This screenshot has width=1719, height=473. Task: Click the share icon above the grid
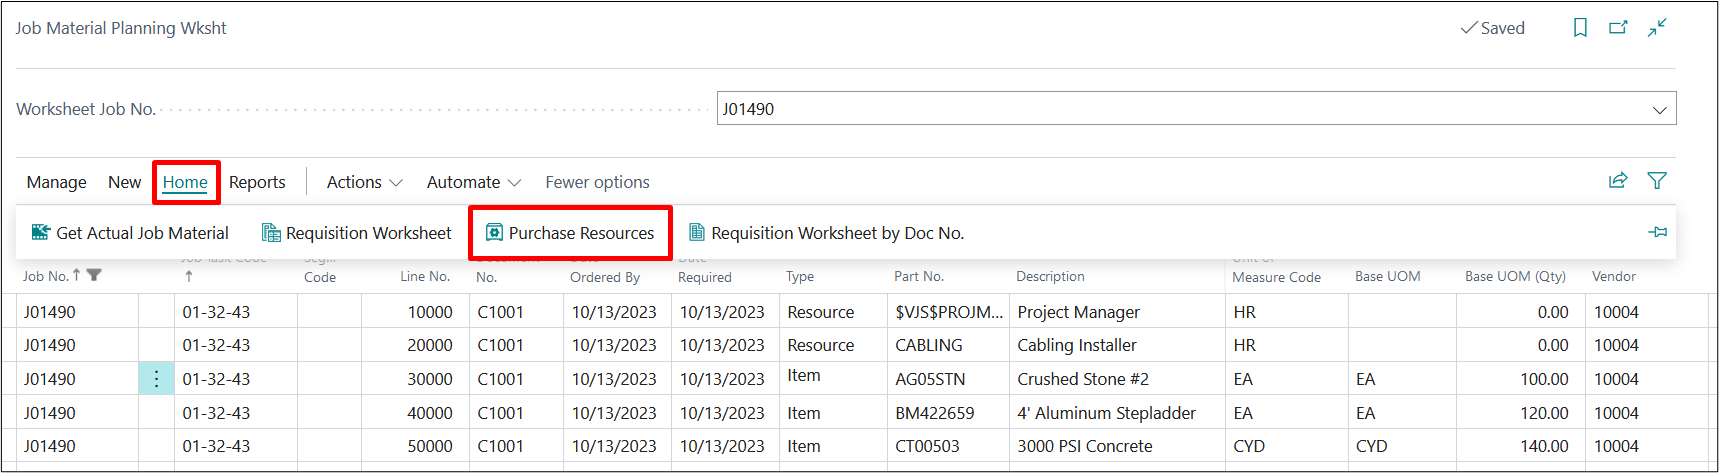(1617, 181)
